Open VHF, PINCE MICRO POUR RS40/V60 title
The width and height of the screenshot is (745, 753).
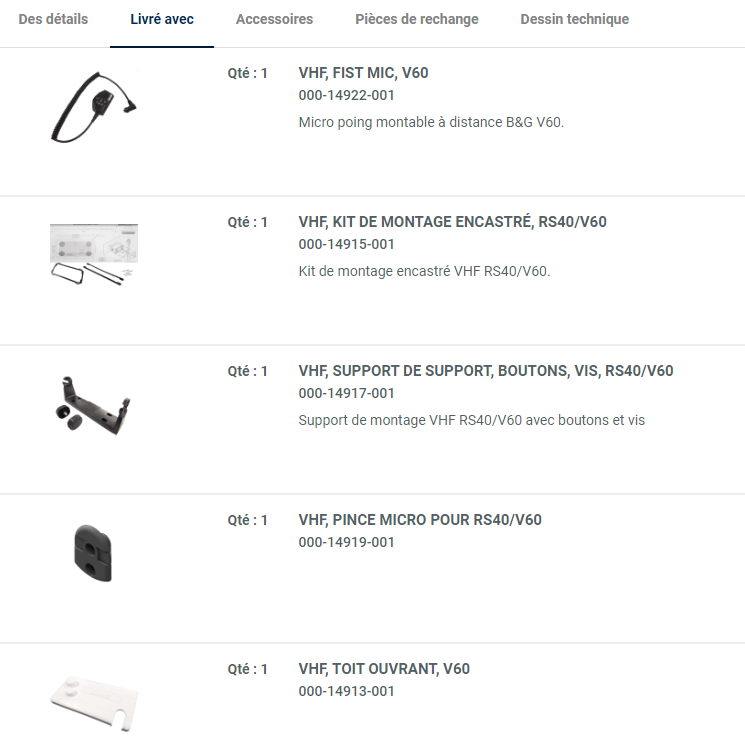pos(420,520)
